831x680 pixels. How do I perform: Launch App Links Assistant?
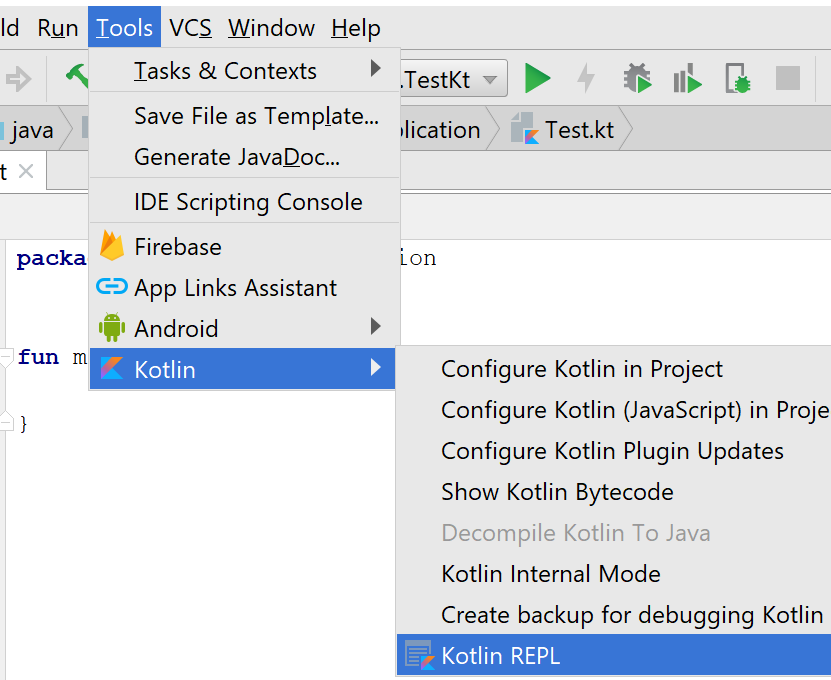[x=235, y=288]
